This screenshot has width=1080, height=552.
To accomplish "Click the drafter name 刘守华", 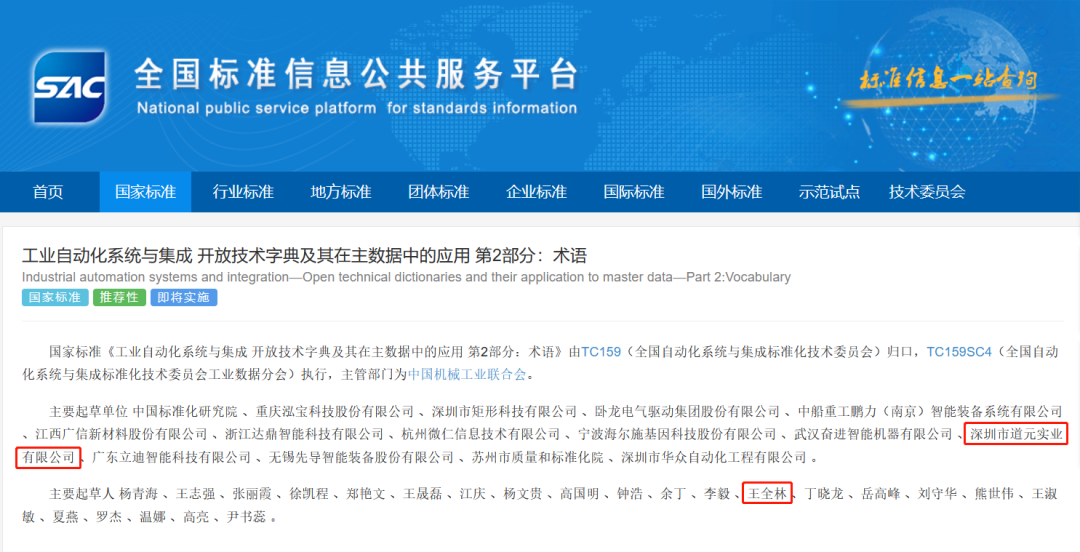I will 937,494.
